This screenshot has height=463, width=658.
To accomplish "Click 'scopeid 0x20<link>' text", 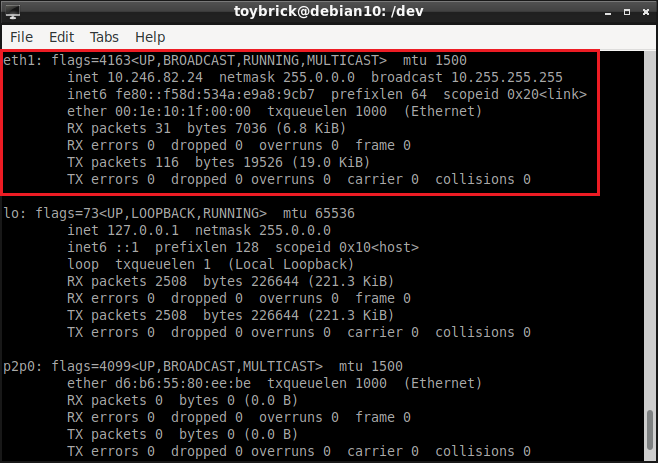I will point(515,94).
